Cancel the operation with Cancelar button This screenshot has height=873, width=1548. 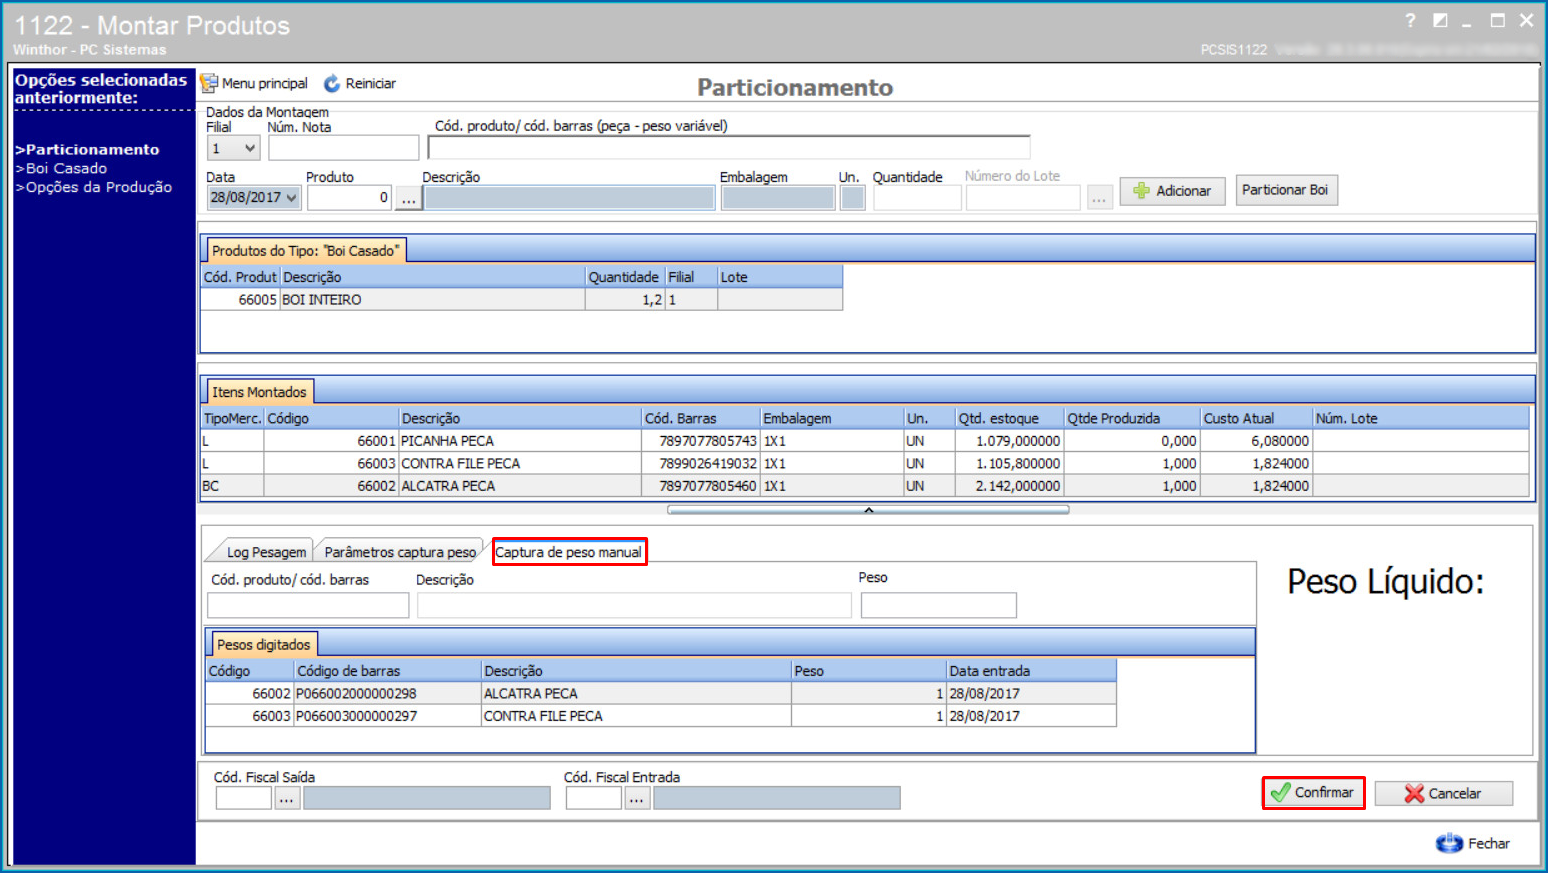point(1443,793)
